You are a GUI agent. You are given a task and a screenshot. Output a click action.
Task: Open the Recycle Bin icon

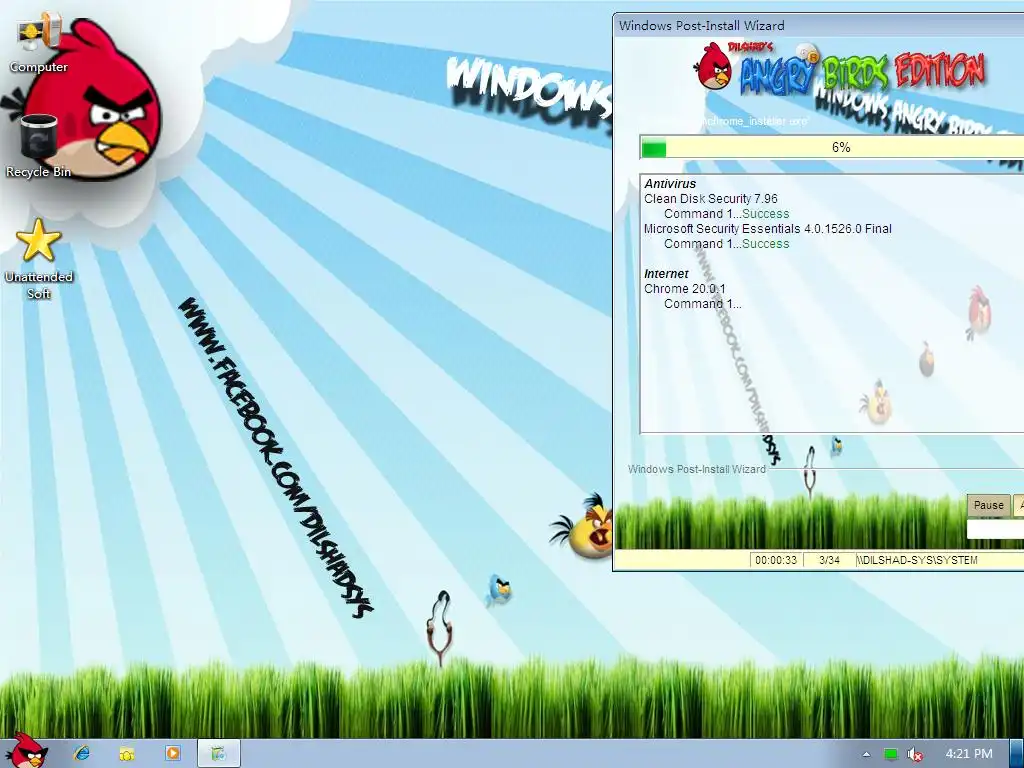pyautogui.click(x=39, y=146)
